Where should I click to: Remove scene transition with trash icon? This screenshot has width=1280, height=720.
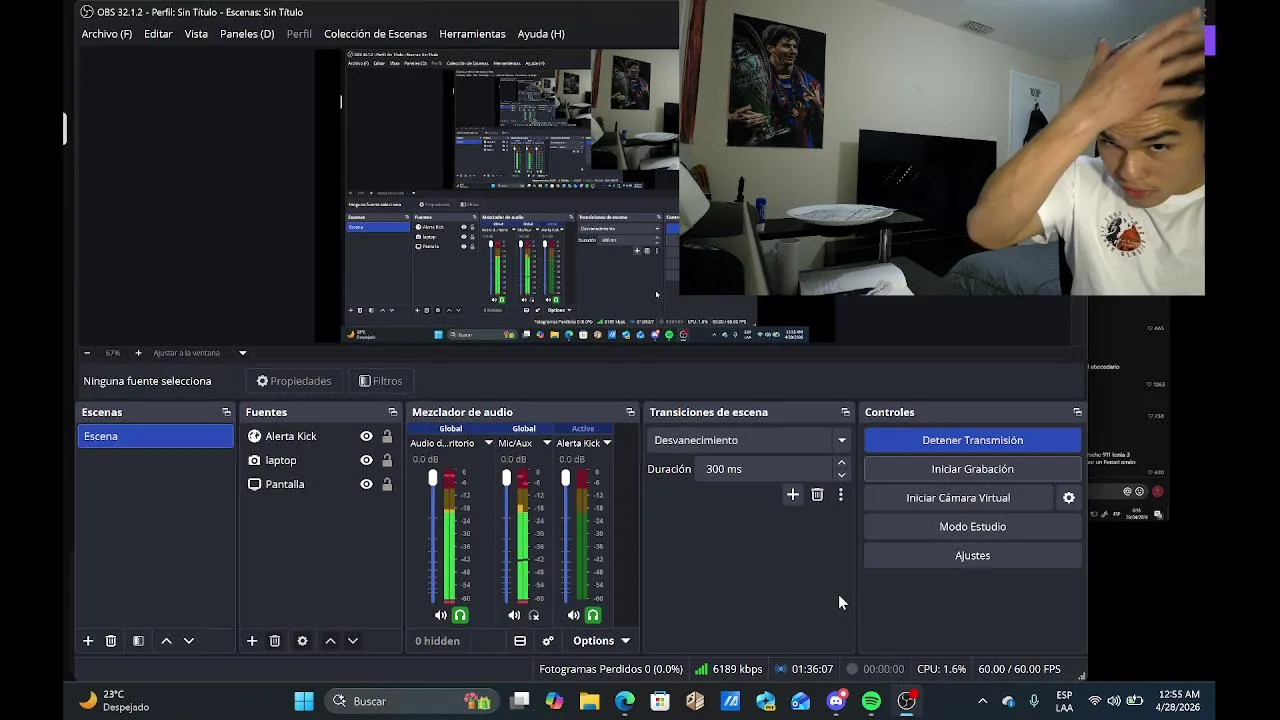[x=817, y=495]
